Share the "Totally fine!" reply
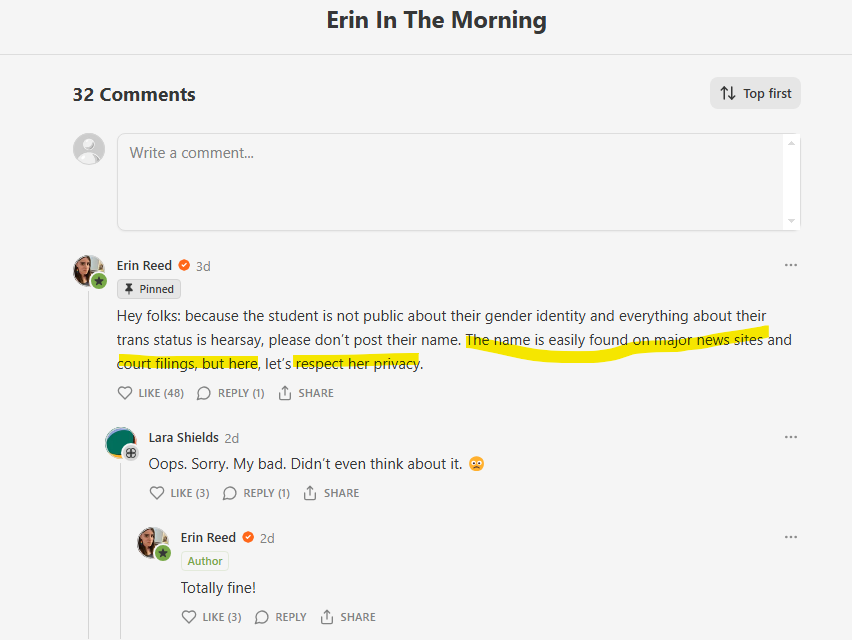852x640 pixels. point(348,617)
